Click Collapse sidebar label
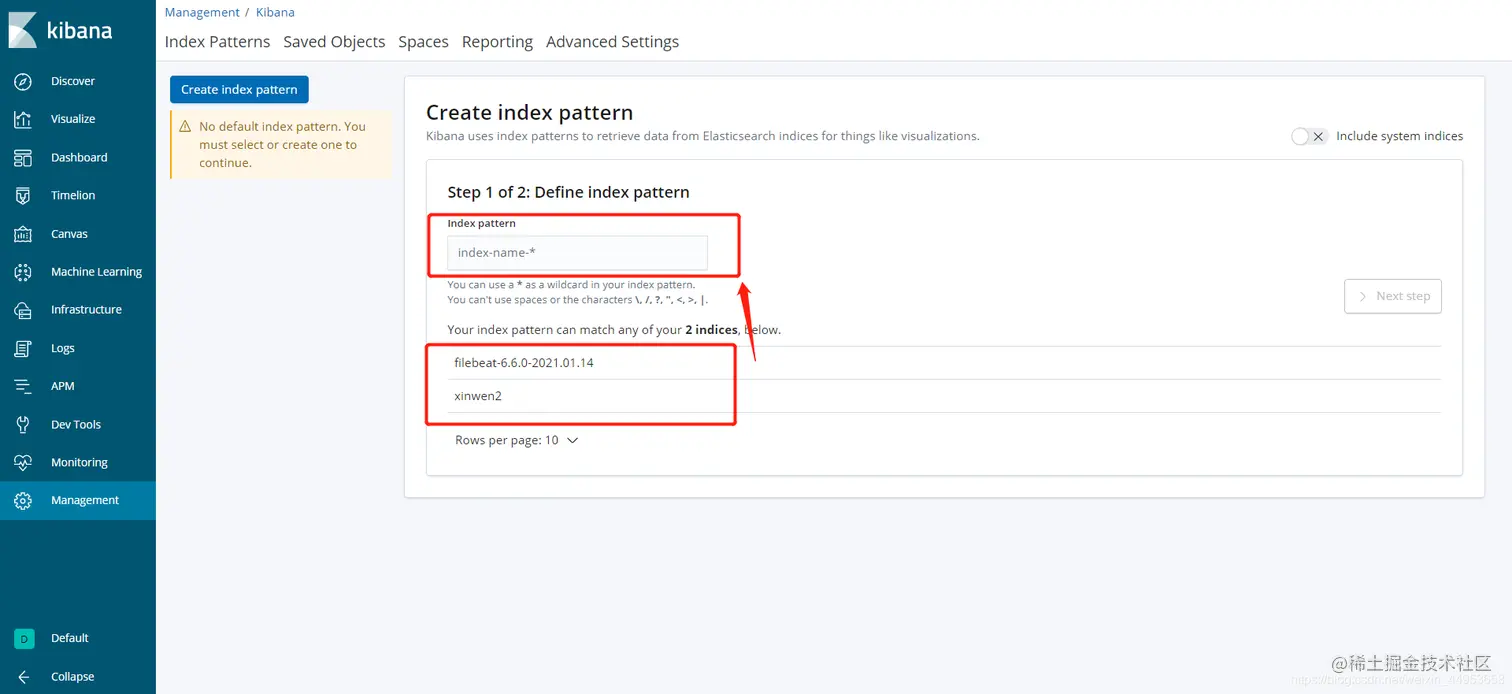The width and height of the screenshot is (1512, 694). click(72, 677)
